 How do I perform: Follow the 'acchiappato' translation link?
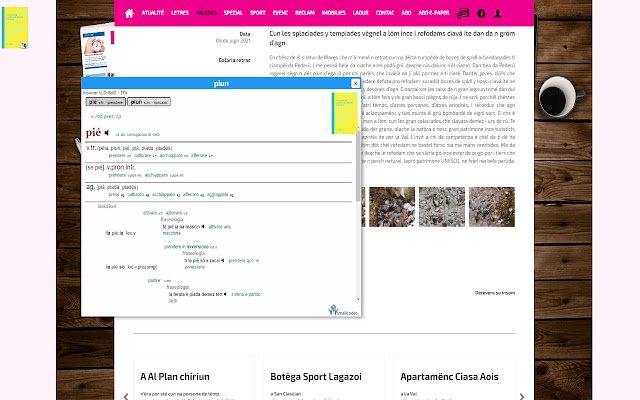pyautogui.click(x=164, y=195)
